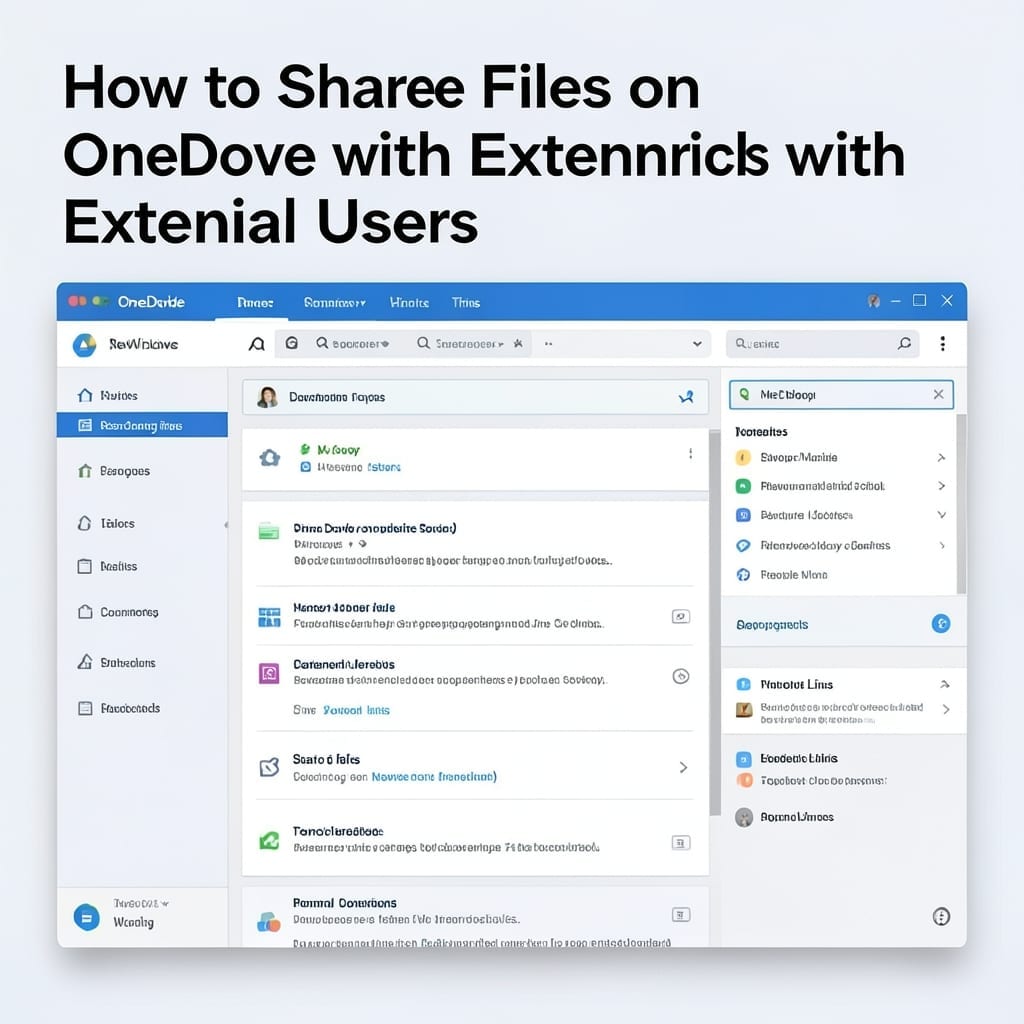The width and height of the screenshot is (1024, 1024).
Task: Click the share-arrow icon beside Soato o fales
Action: coord(270,767)
